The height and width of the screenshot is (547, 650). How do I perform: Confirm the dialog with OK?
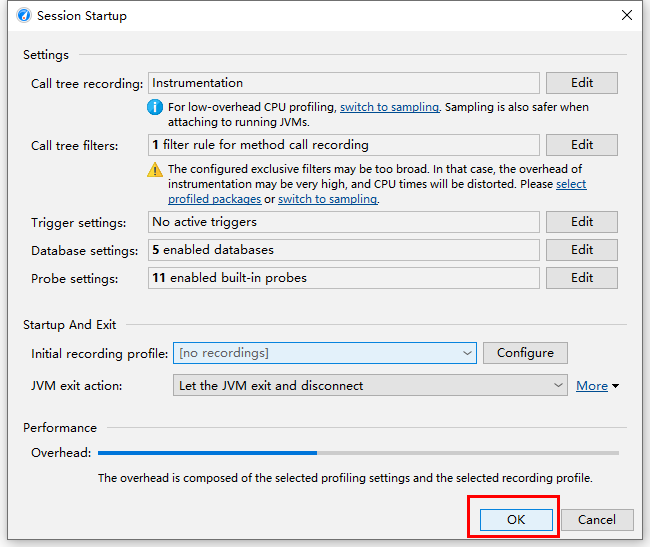tap(516, 520)
